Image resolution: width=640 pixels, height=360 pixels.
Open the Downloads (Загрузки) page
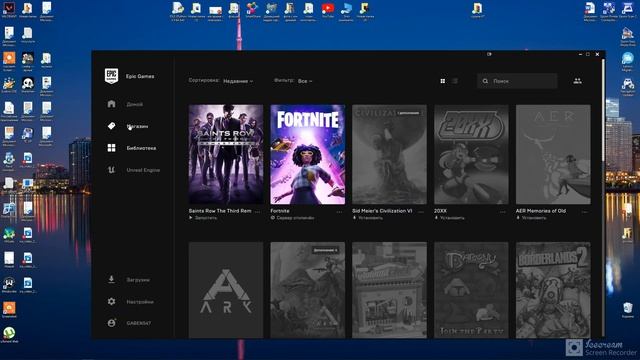coord(129,280)
